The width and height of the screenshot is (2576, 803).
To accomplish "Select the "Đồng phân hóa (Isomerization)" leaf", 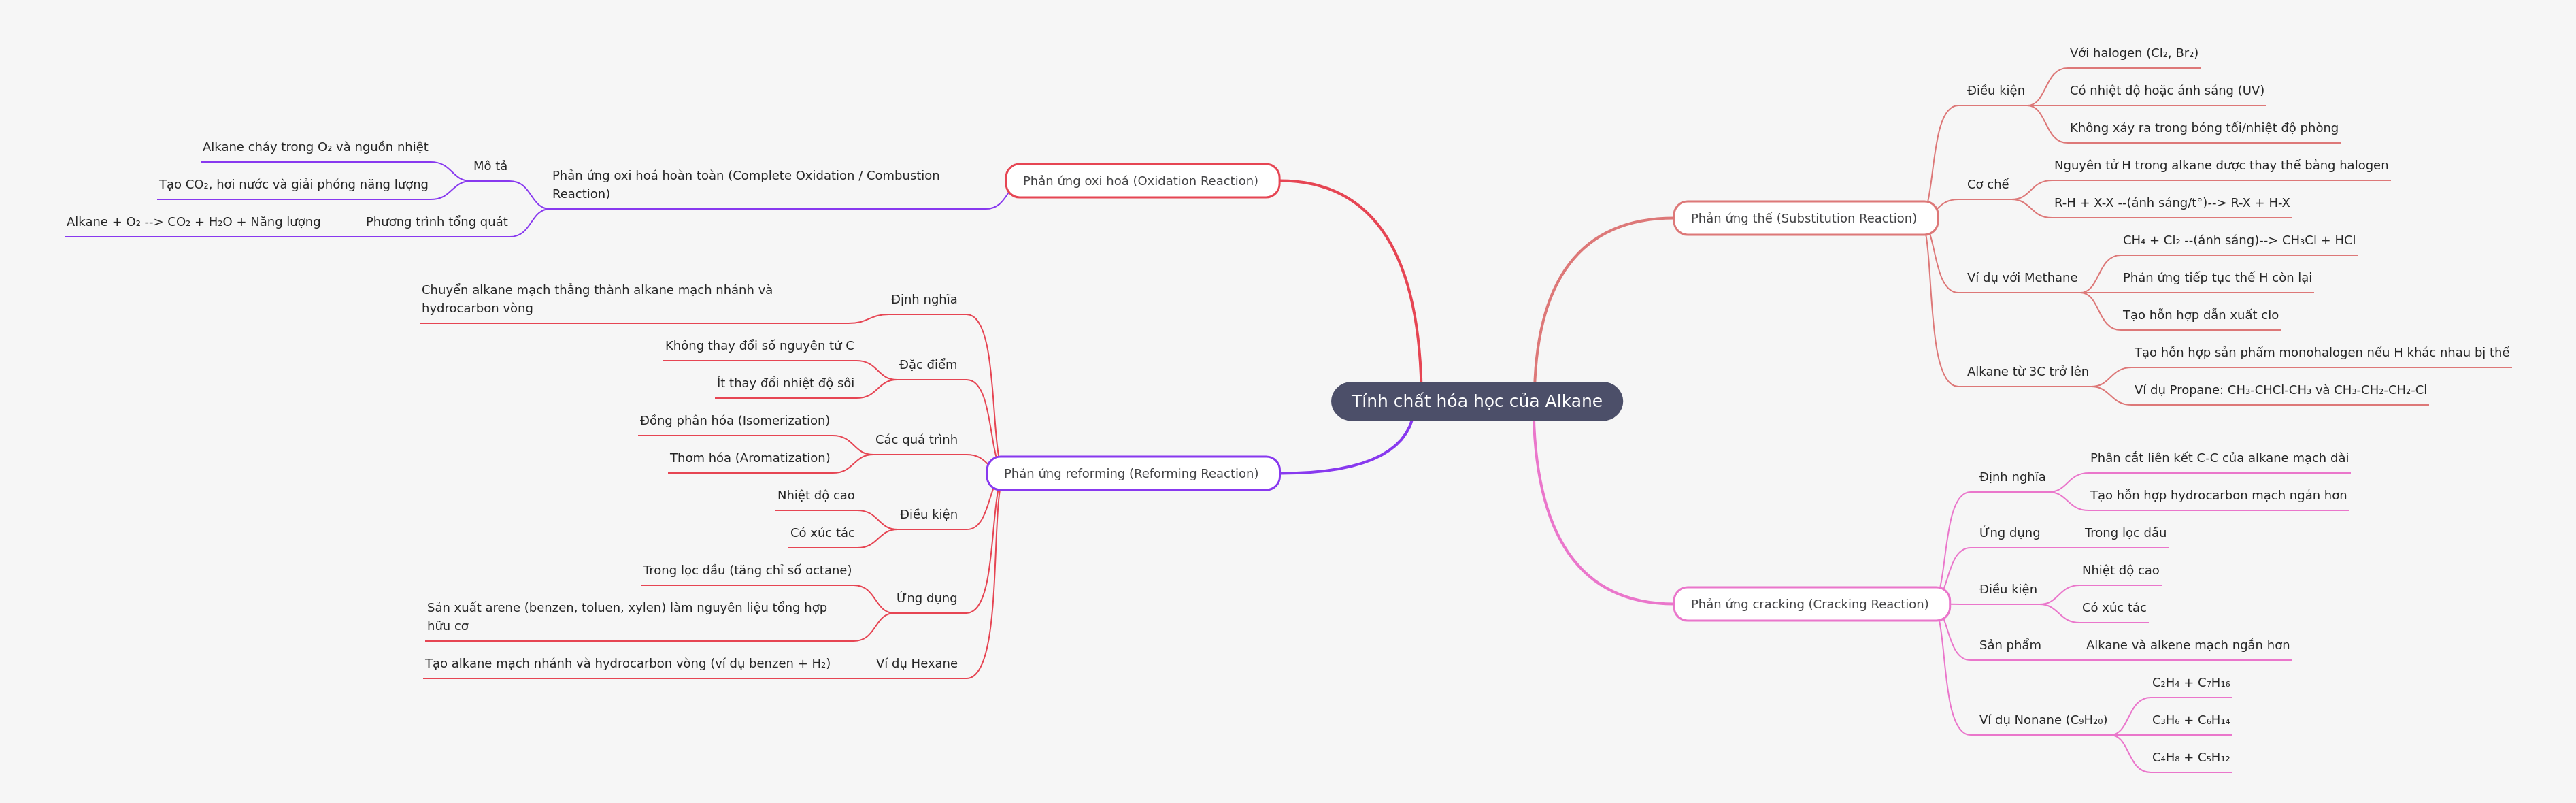I will coord(735,420).
